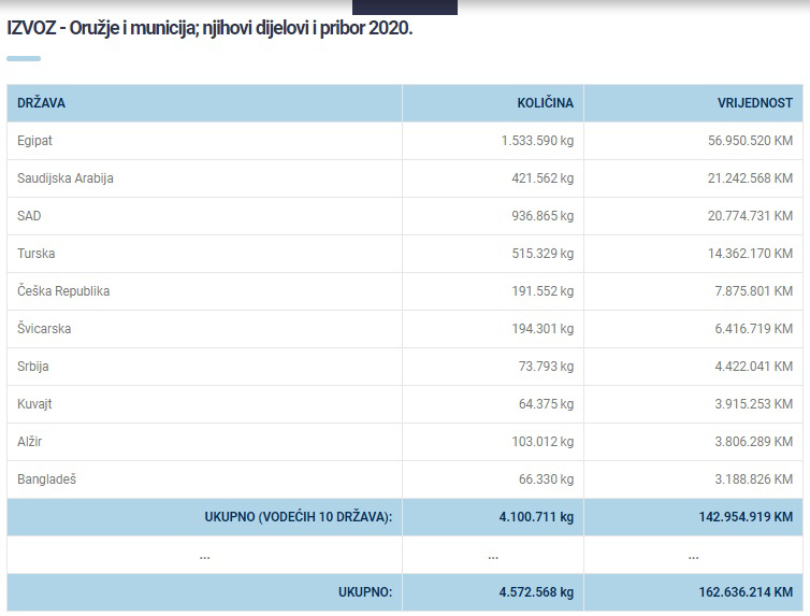Select the SAD country cell
The image size is (810, 616).
tap(205, 216)
